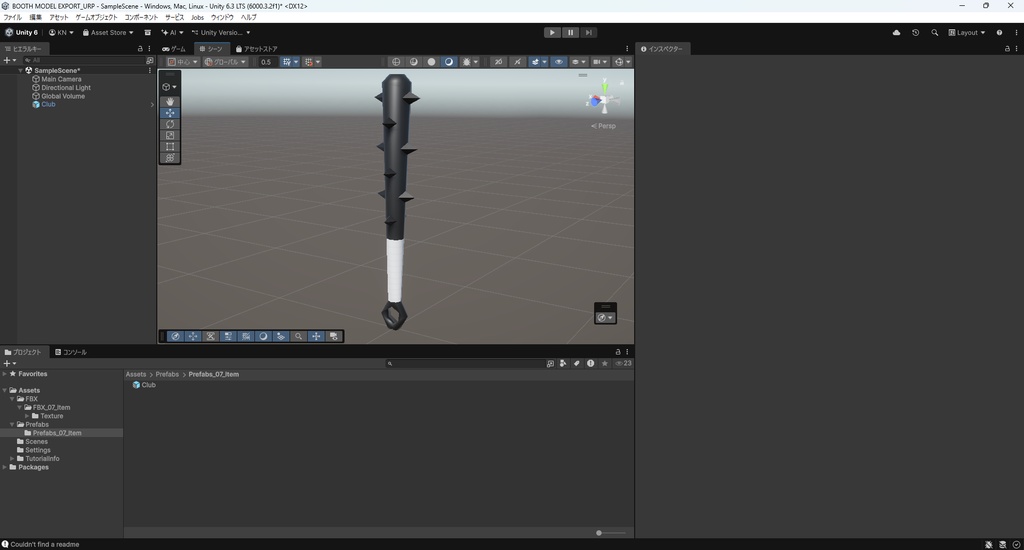Toggle the wireframe shading mode button

click(x=396, y=62)
